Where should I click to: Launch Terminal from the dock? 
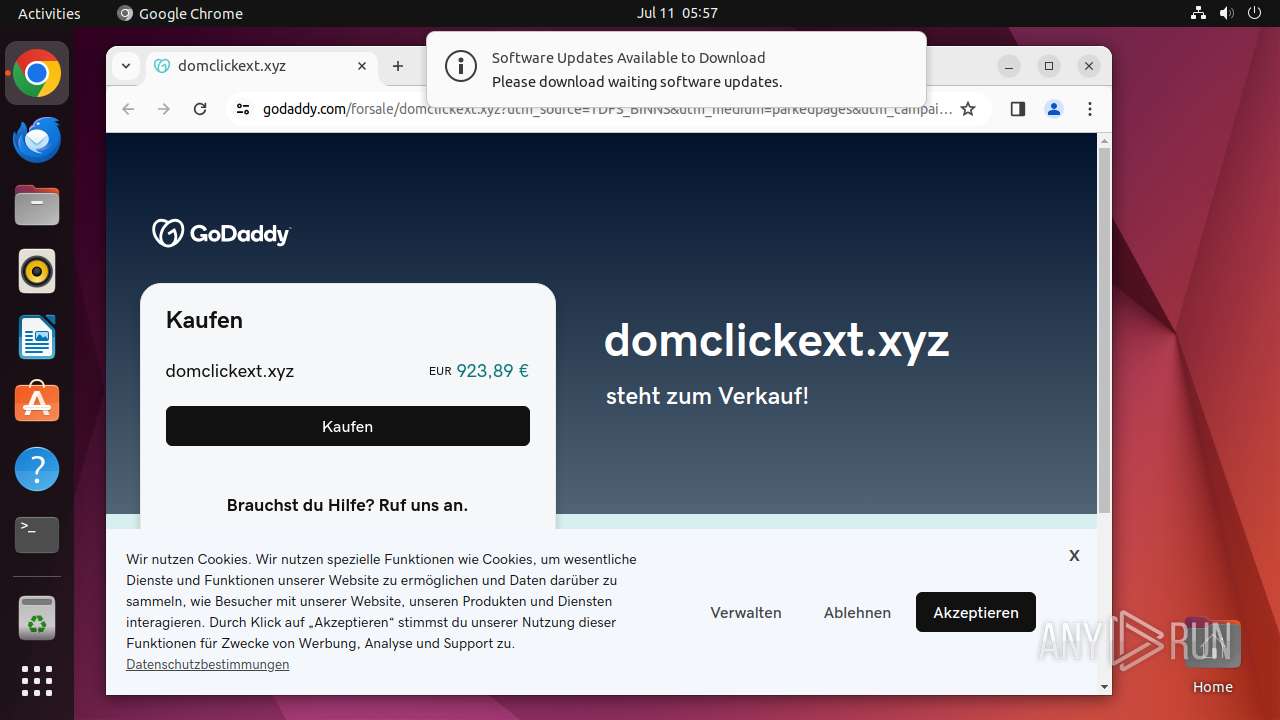click(37, 535)
